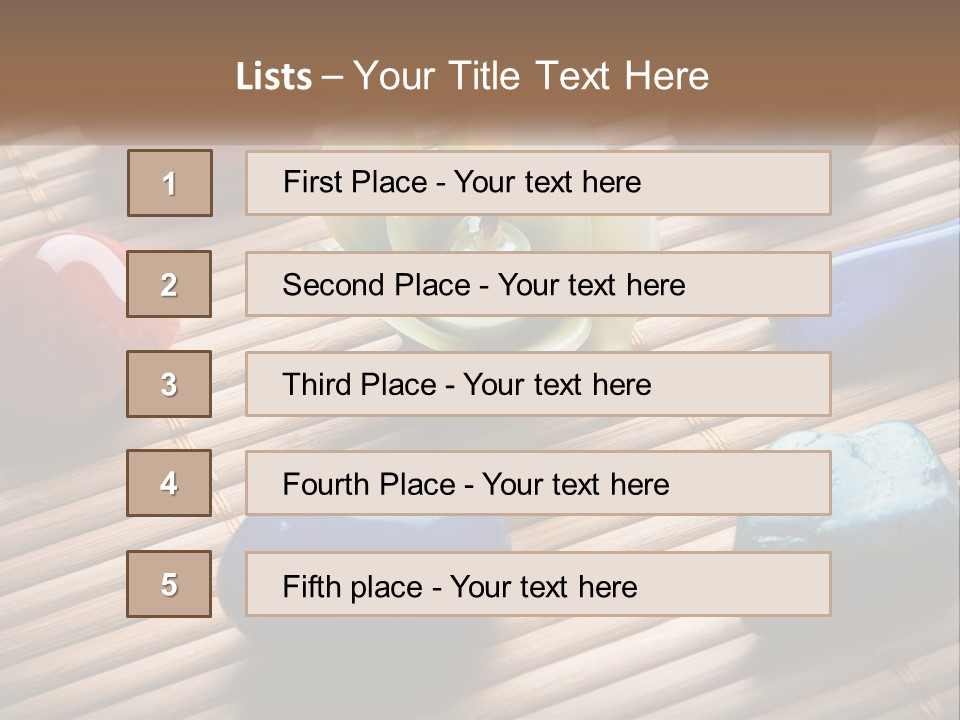Select the 'First Place - Your text here' box

tap(538, 183)
